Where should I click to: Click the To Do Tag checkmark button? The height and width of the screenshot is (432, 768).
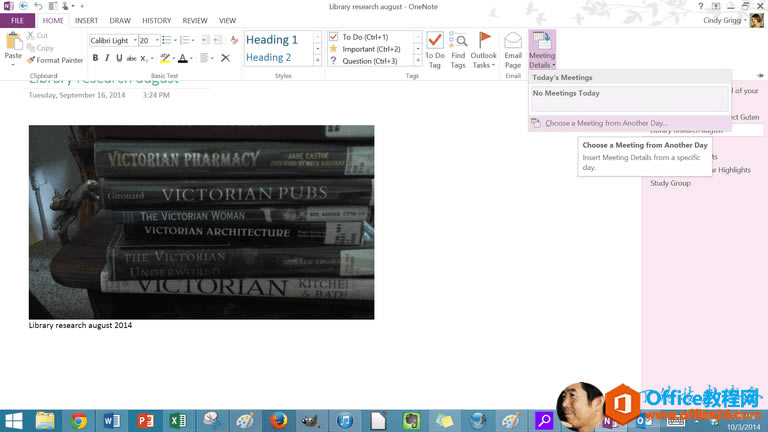(434, 50)
